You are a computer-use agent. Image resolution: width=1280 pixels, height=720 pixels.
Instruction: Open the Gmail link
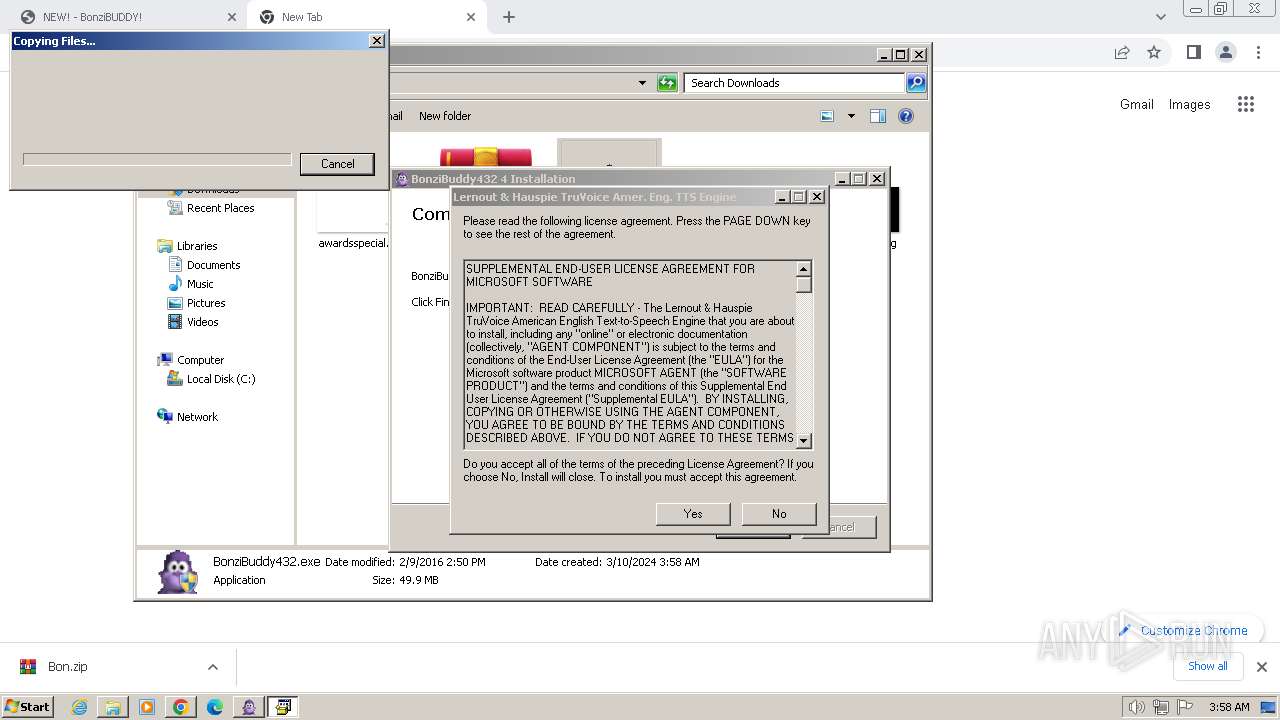pyautogui.click(x=1137, y=104)
